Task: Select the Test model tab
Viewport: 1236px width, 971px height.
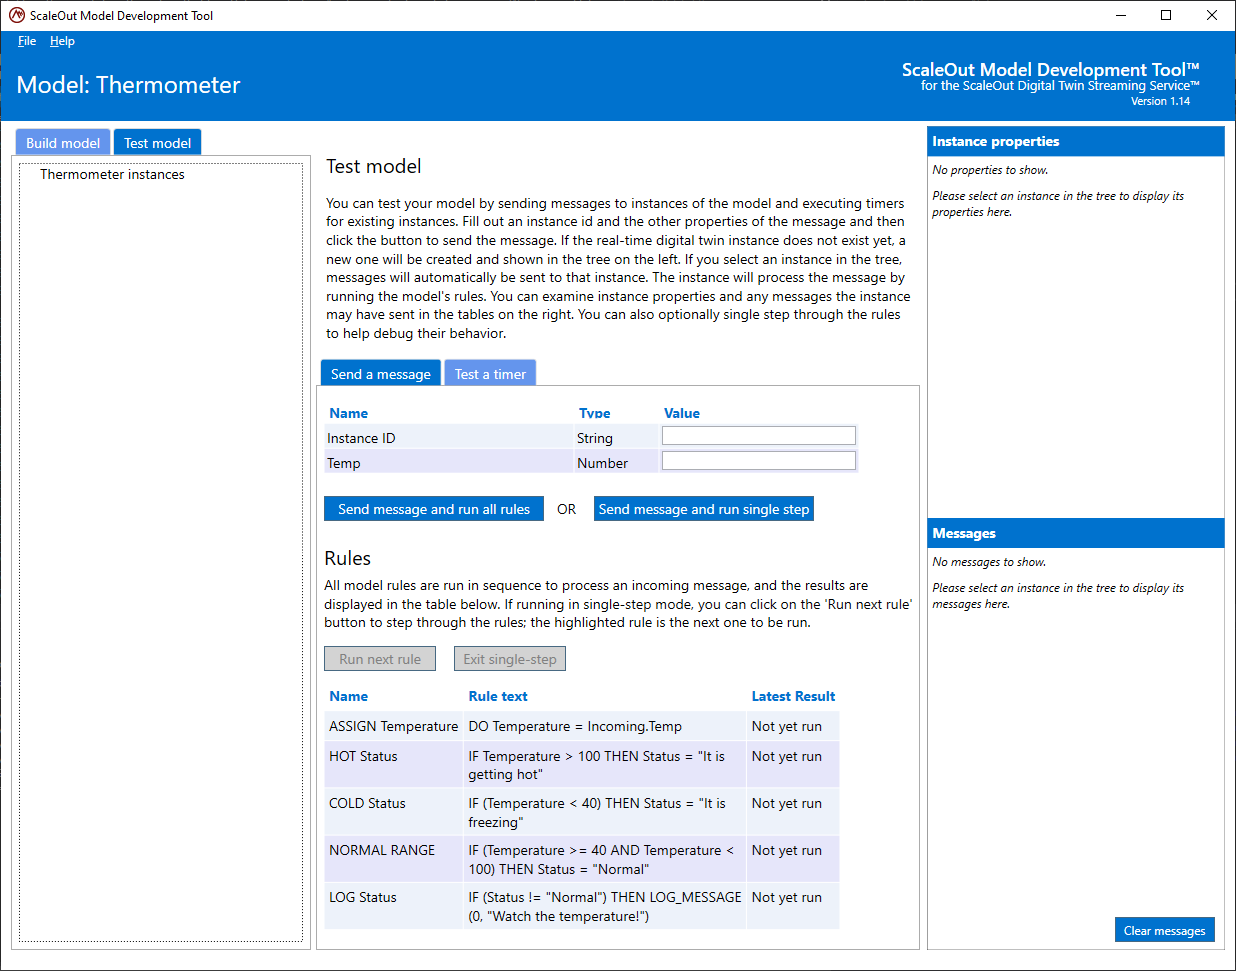Action: pos(158,143)
